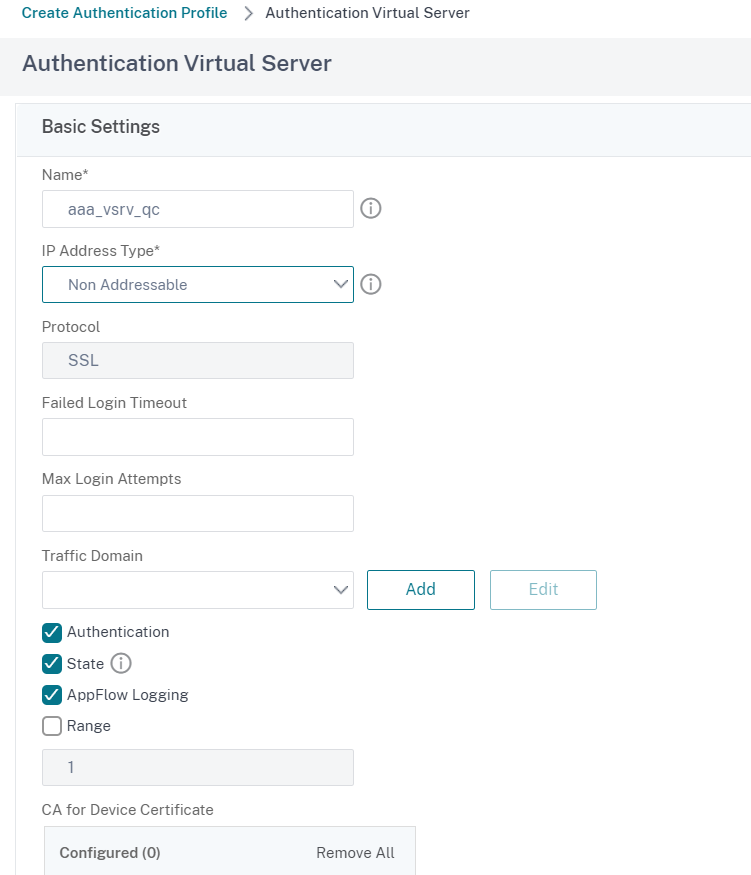Turn off AppFlow Logging
The image size is (751, 875).
49,694
